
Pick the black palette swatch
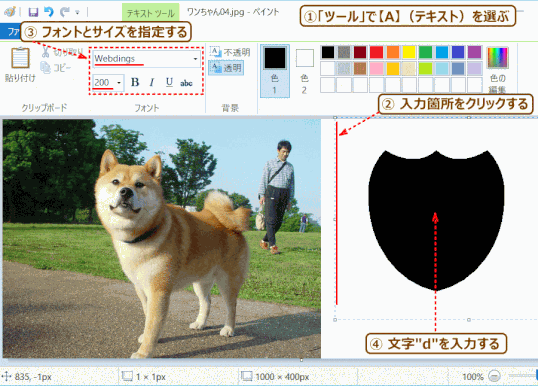pos(328,52)
